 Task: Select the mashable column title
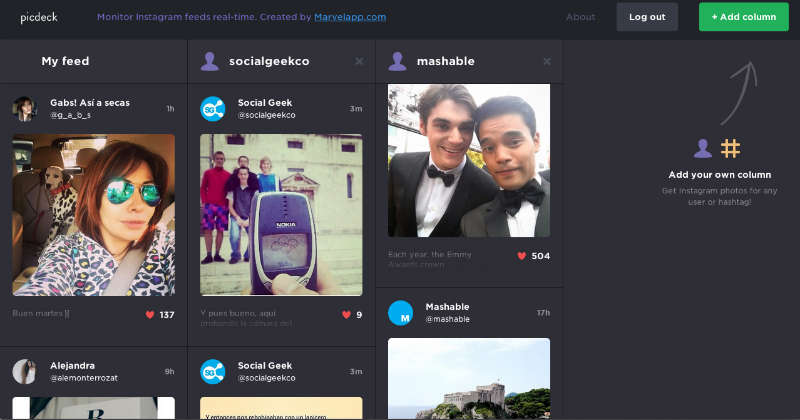click(x=445, y=61)
